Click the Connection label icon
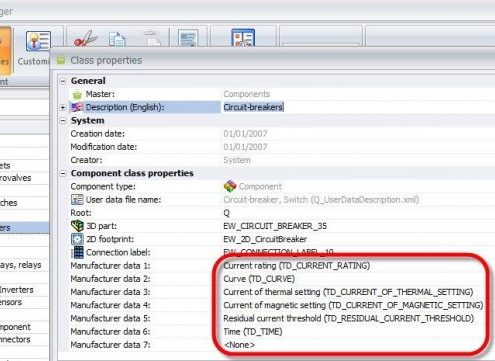The width and height of the screenshot is (495, 361). click(77, 252)
